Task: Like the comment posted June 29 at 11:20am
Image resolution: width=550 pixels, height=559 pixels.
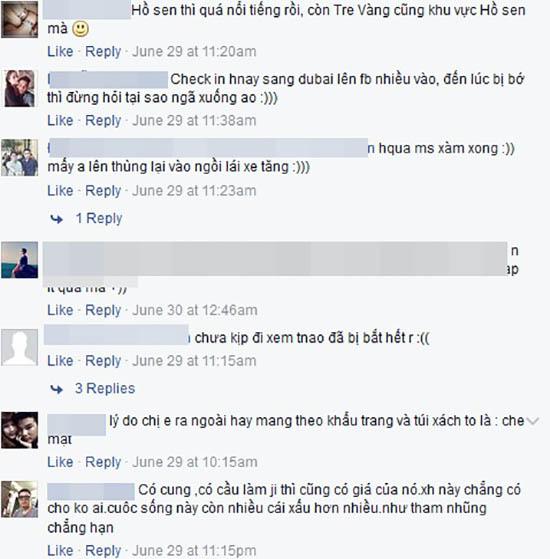Action: (x=60, y=52)
